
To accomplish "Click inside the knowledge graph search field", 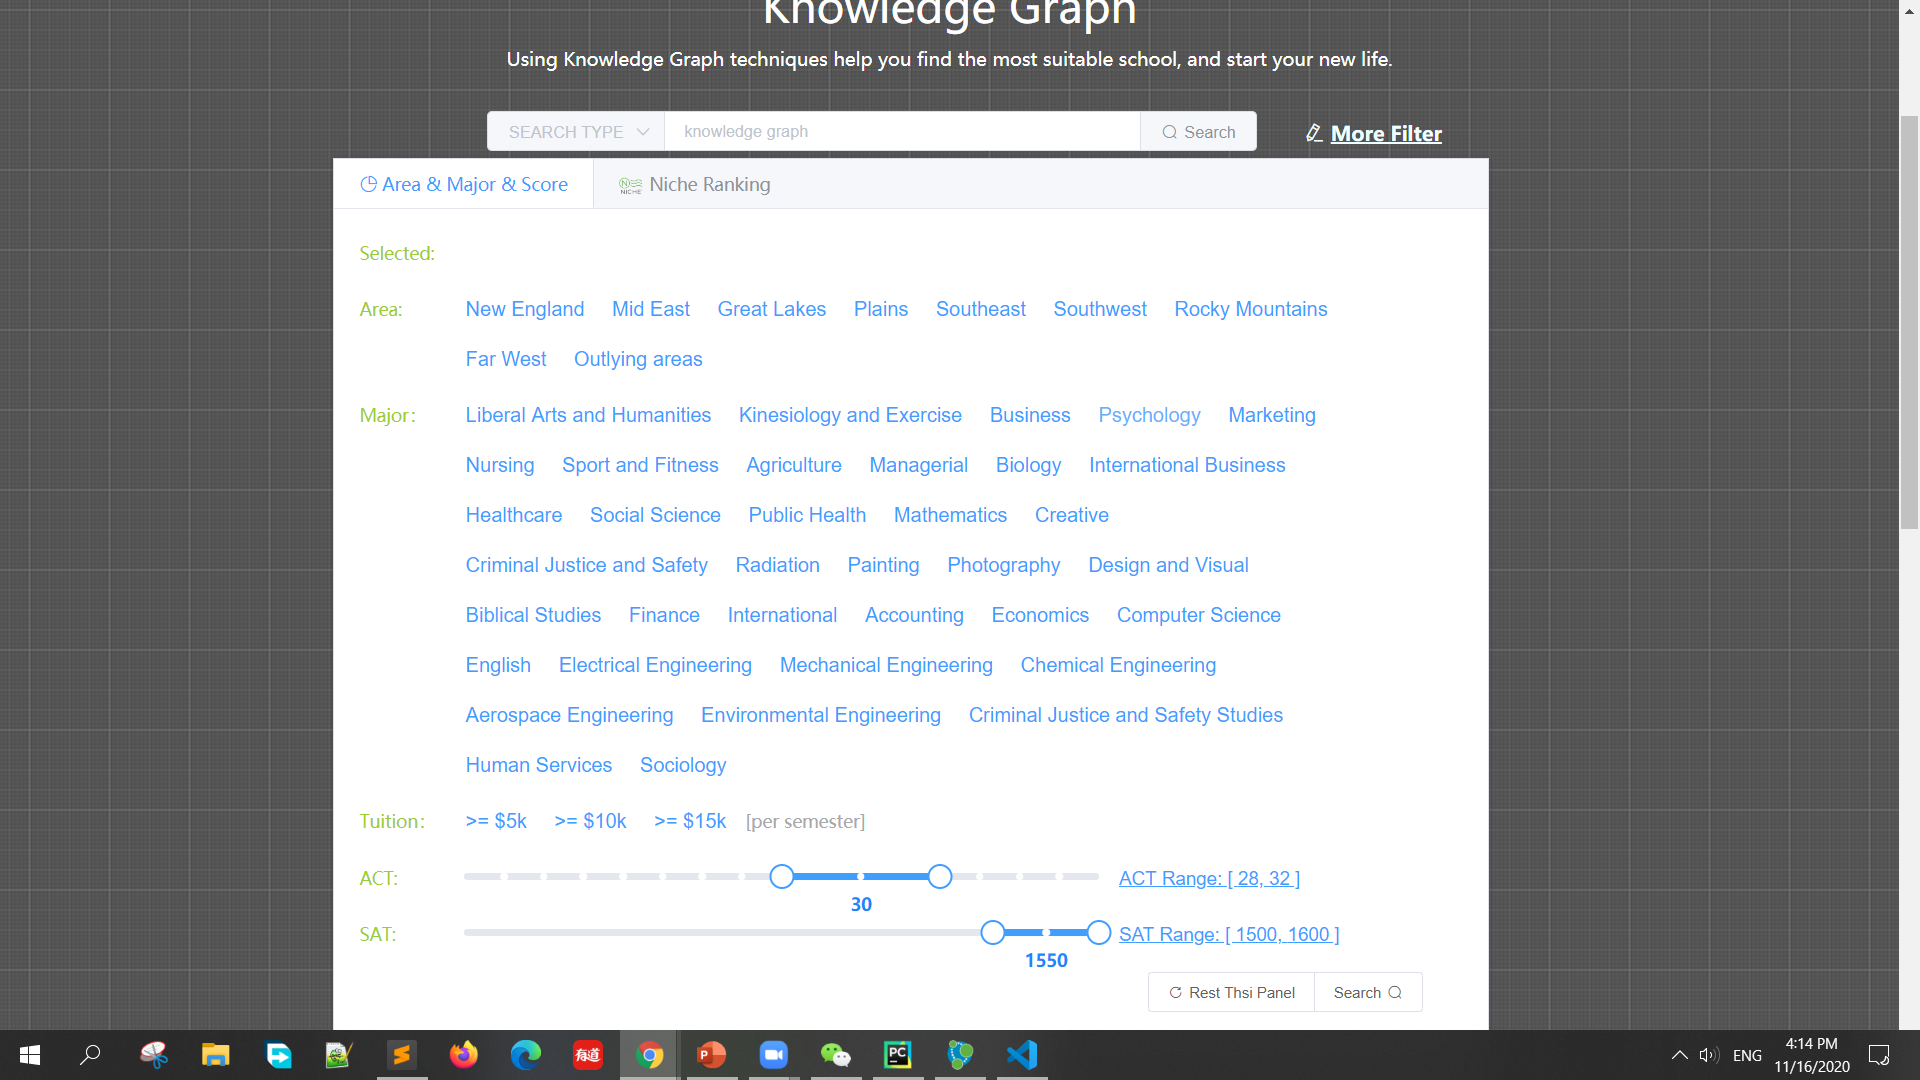I will coord(900,131).
